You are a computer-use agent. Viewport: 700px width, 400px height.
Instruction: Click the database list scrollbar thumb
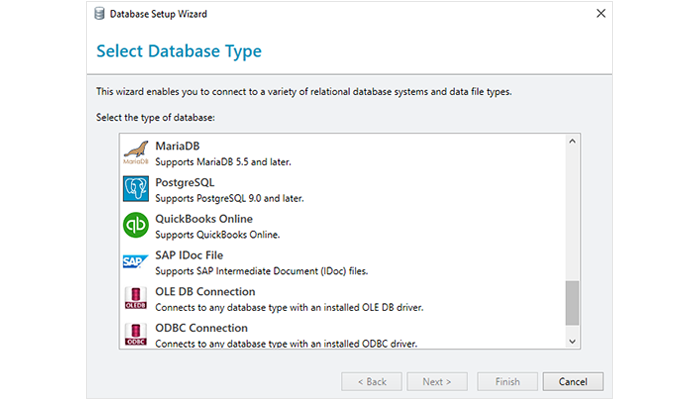tap(572, 303)
